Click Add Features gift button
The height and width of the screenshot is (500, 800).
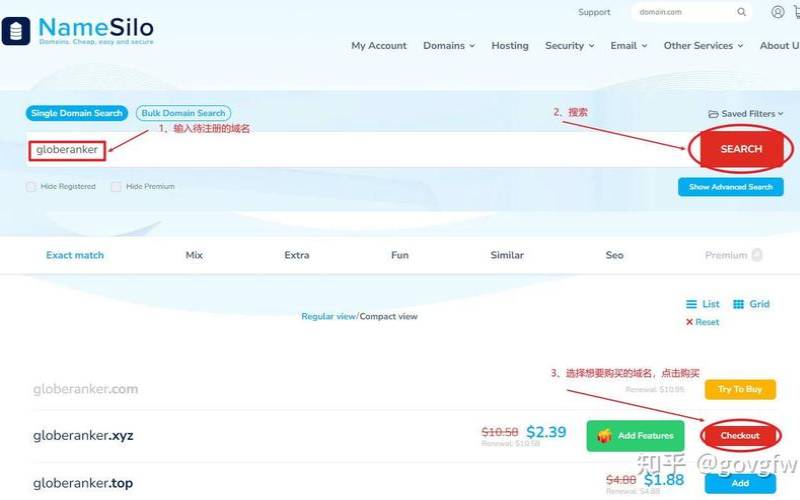click(x=635, y=436)
